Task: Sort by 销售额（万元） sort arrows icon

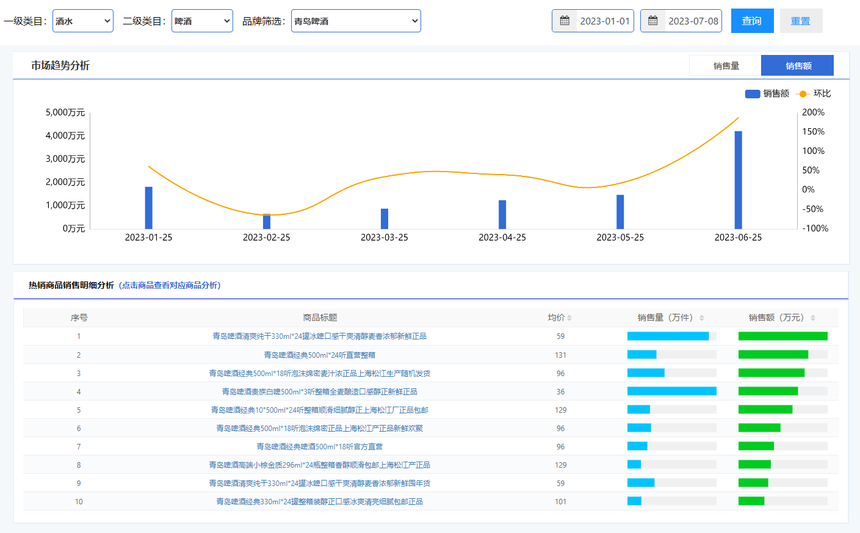Action: (813, 318)
